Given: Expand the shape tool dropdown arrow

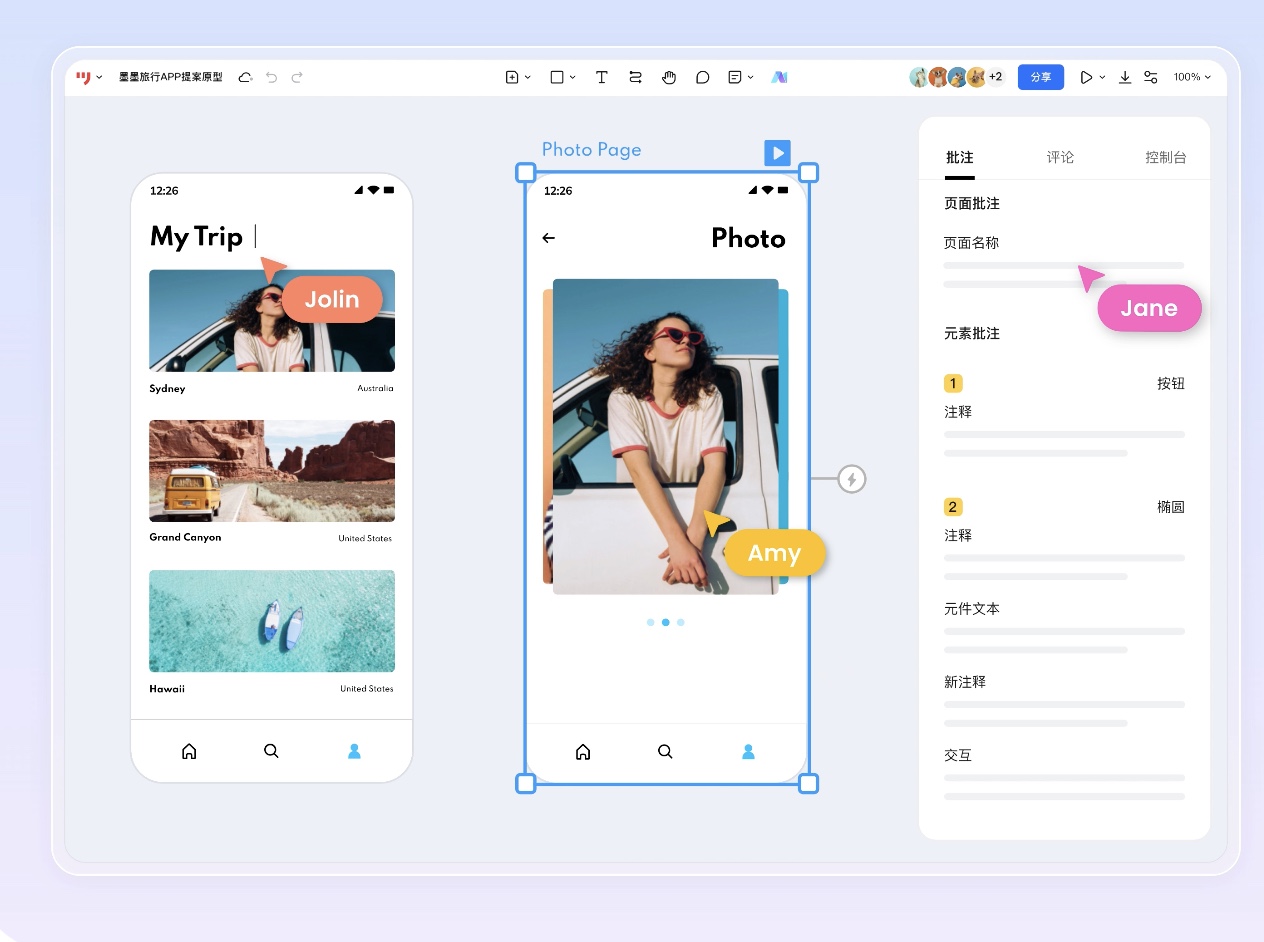Looking at the screenshot, I should point(572,77).
